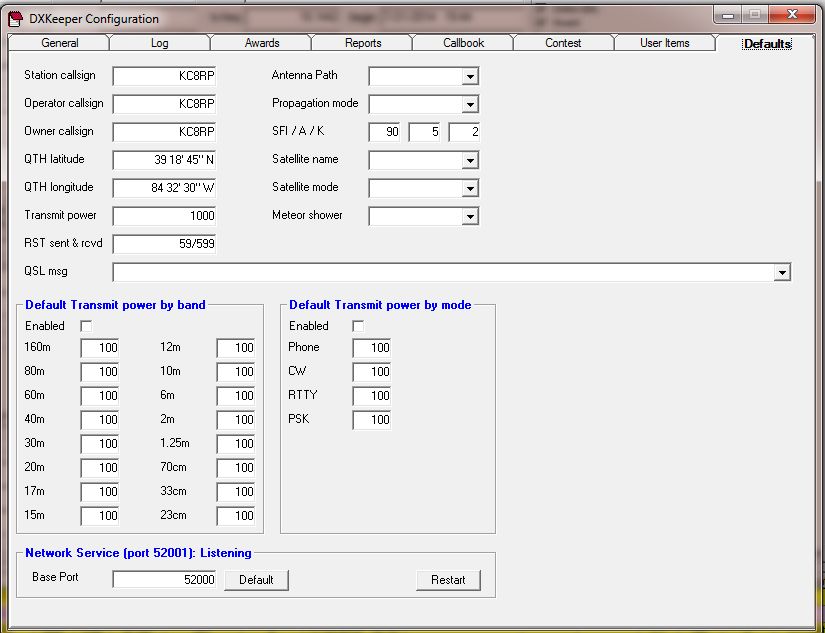Viewport: 825px width, 633px height.
Task: Click the RTTY mode power field
Action: [x=371, y=396]
